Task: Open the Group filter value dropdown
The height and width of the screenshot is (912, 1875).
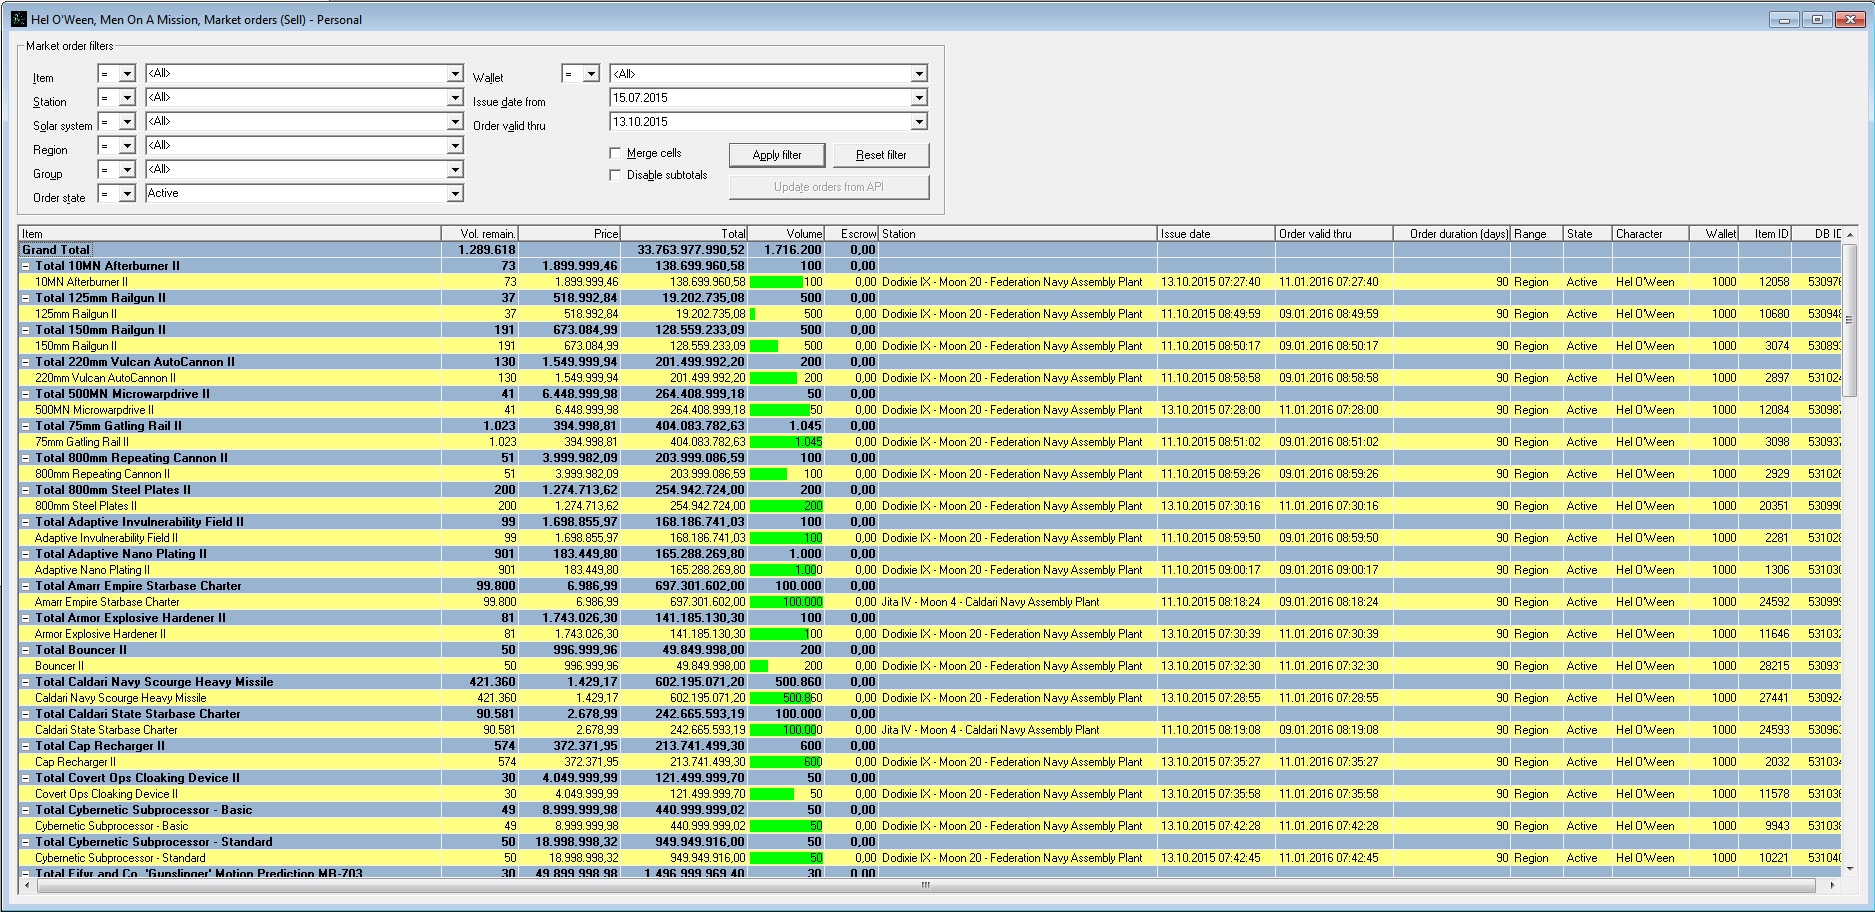Action: click(455, 170)
